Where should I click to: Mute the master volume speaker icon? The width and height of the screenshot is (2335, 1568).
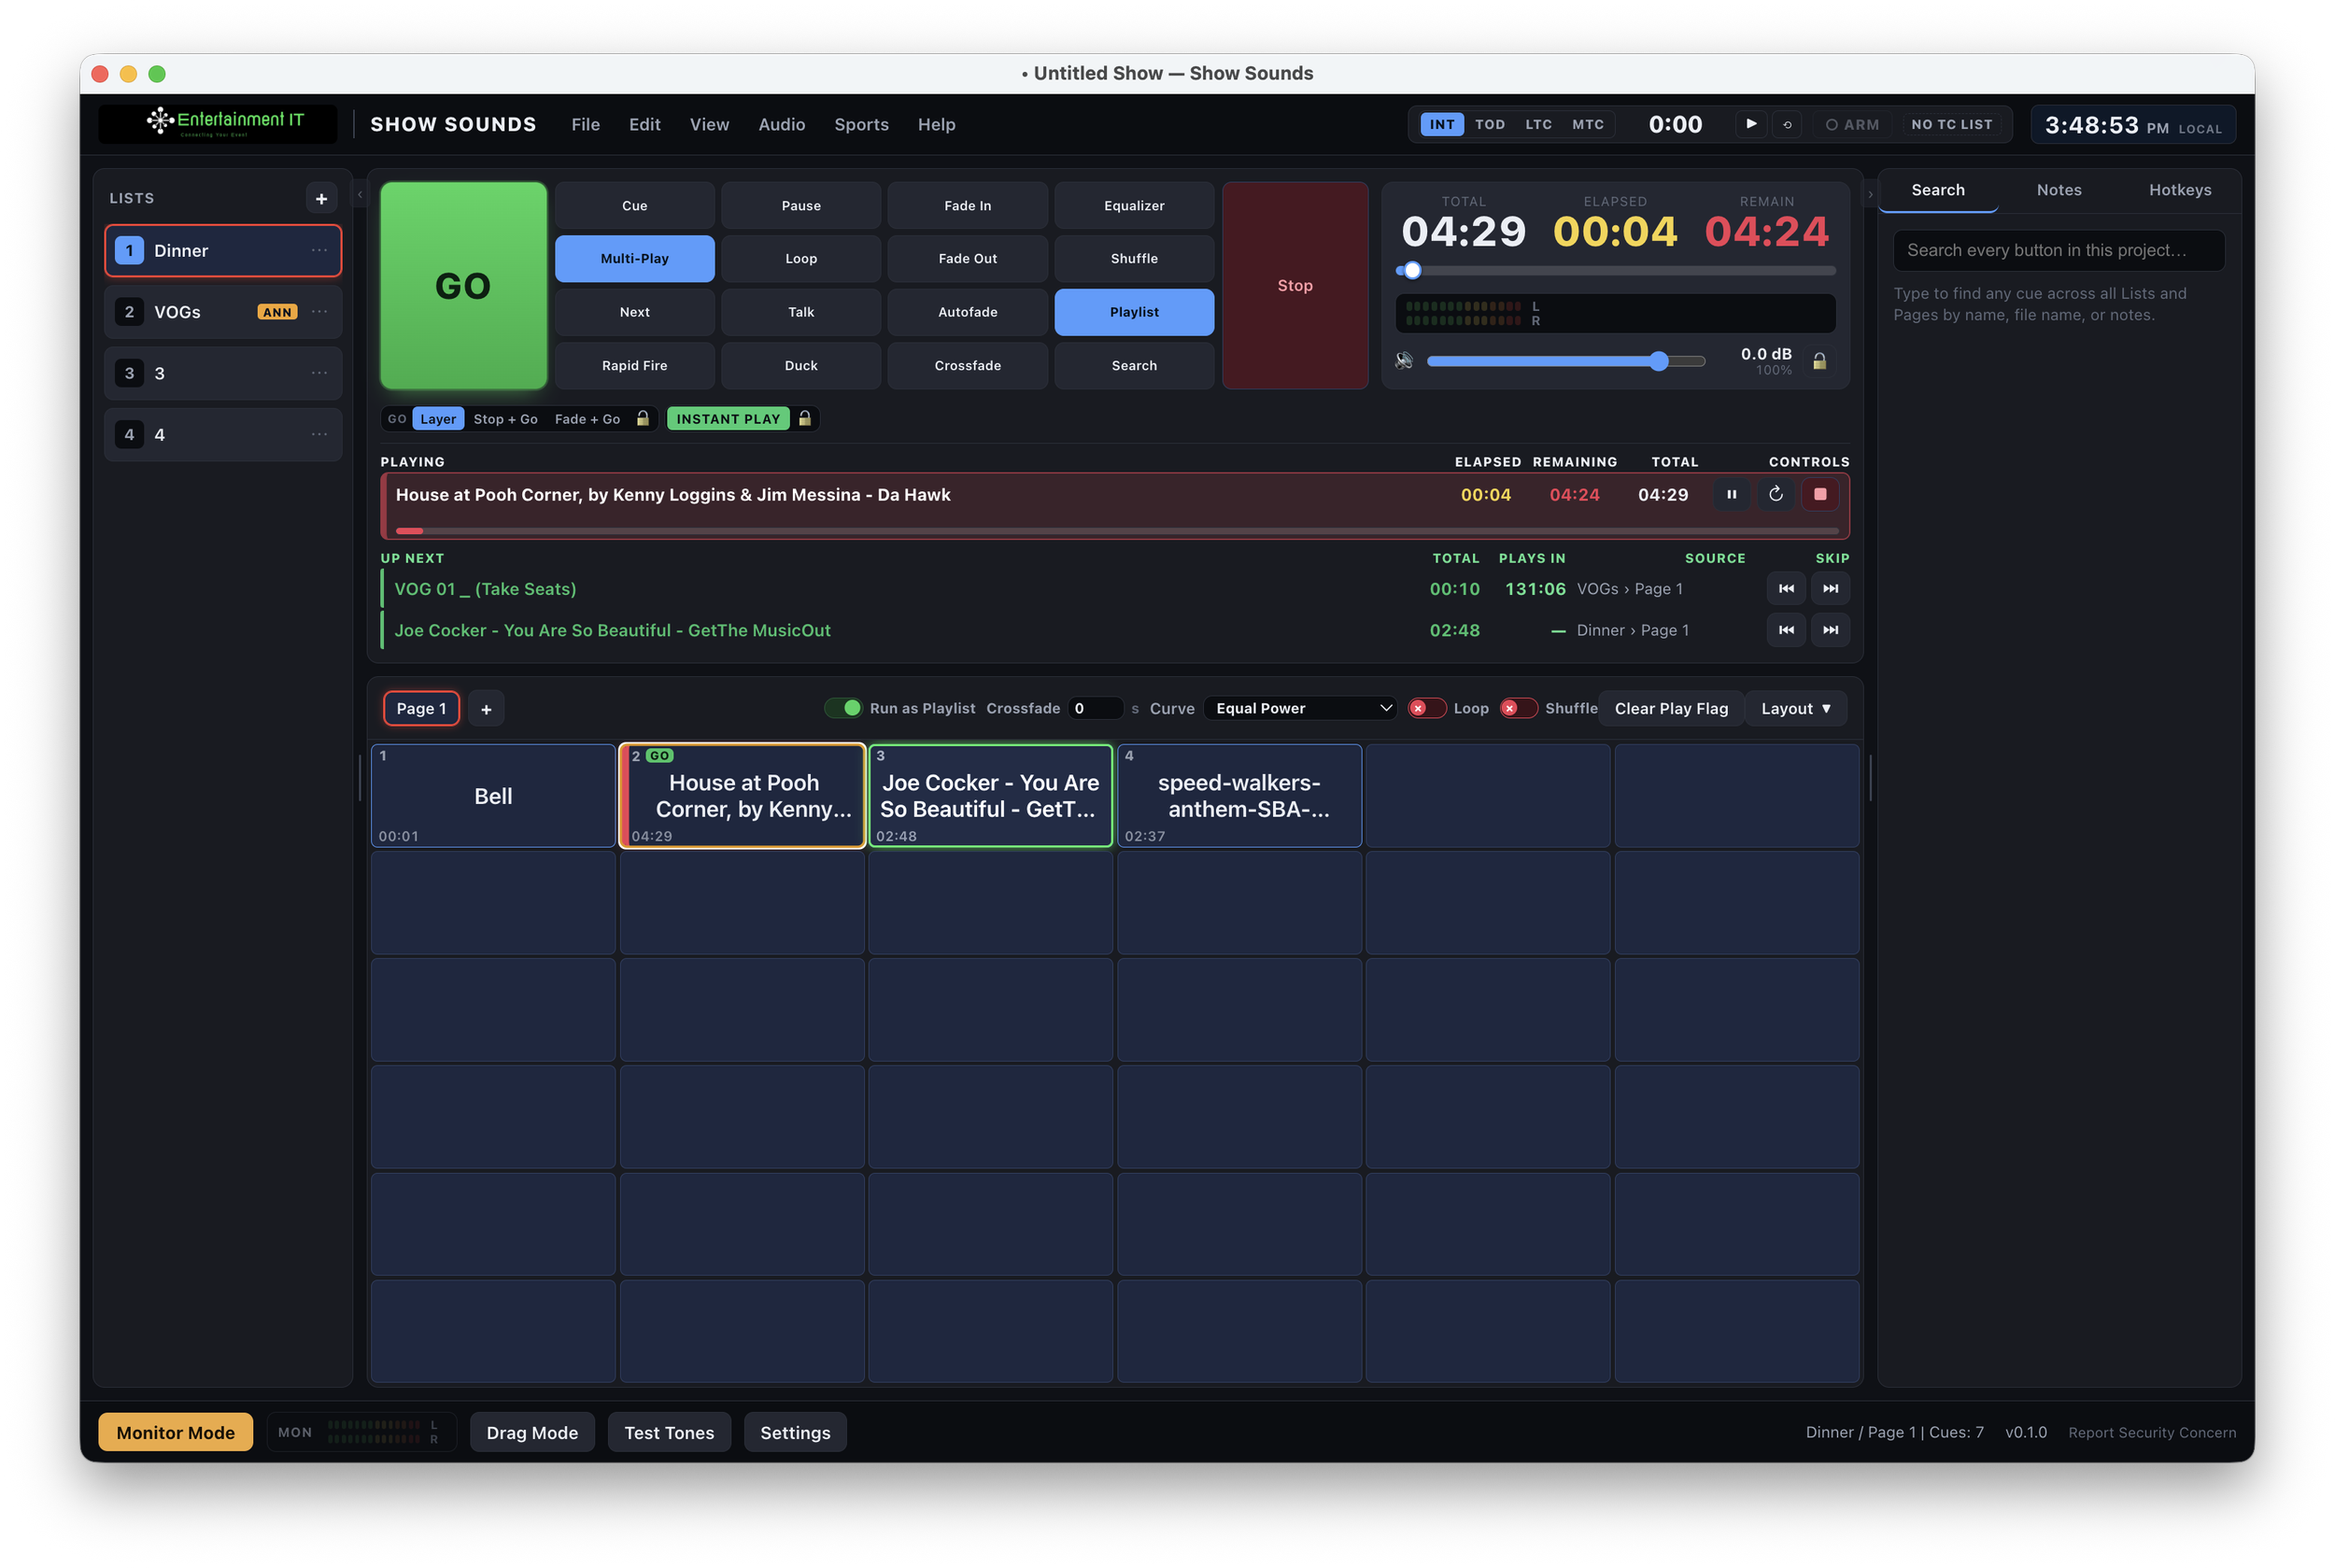[x=1404, y=361]
